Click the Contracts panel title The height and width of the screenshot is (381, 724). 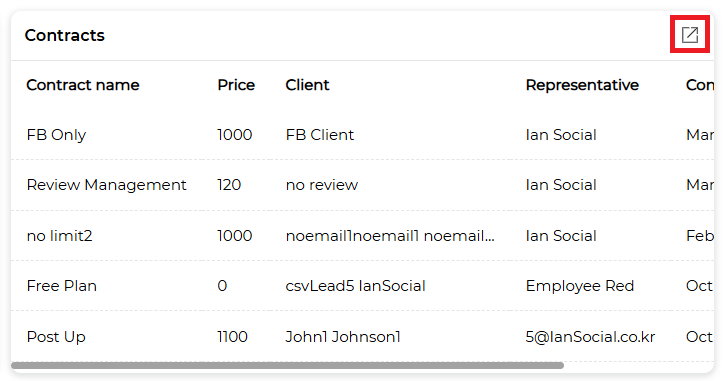click(x=65, y=35)
